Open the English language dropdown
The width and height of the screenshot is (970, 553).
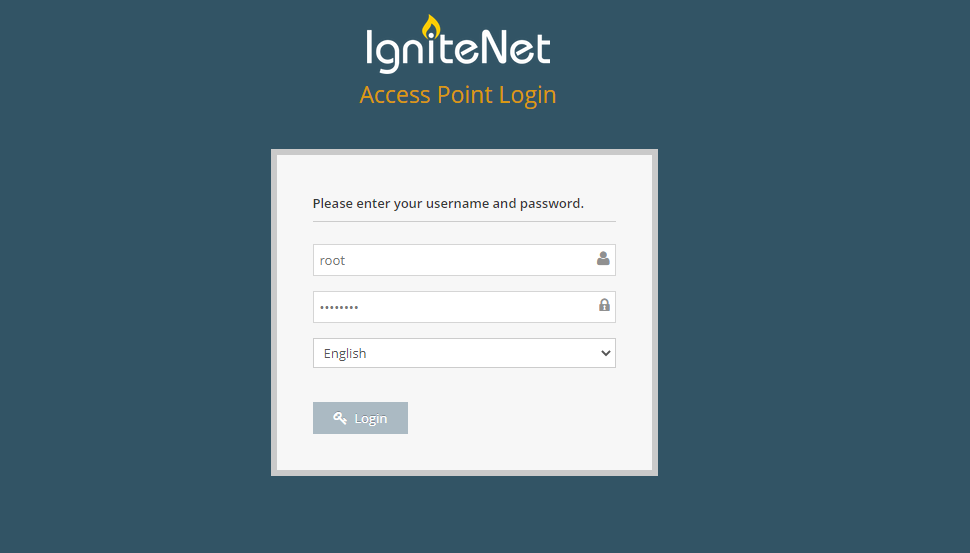pos(464,353)
